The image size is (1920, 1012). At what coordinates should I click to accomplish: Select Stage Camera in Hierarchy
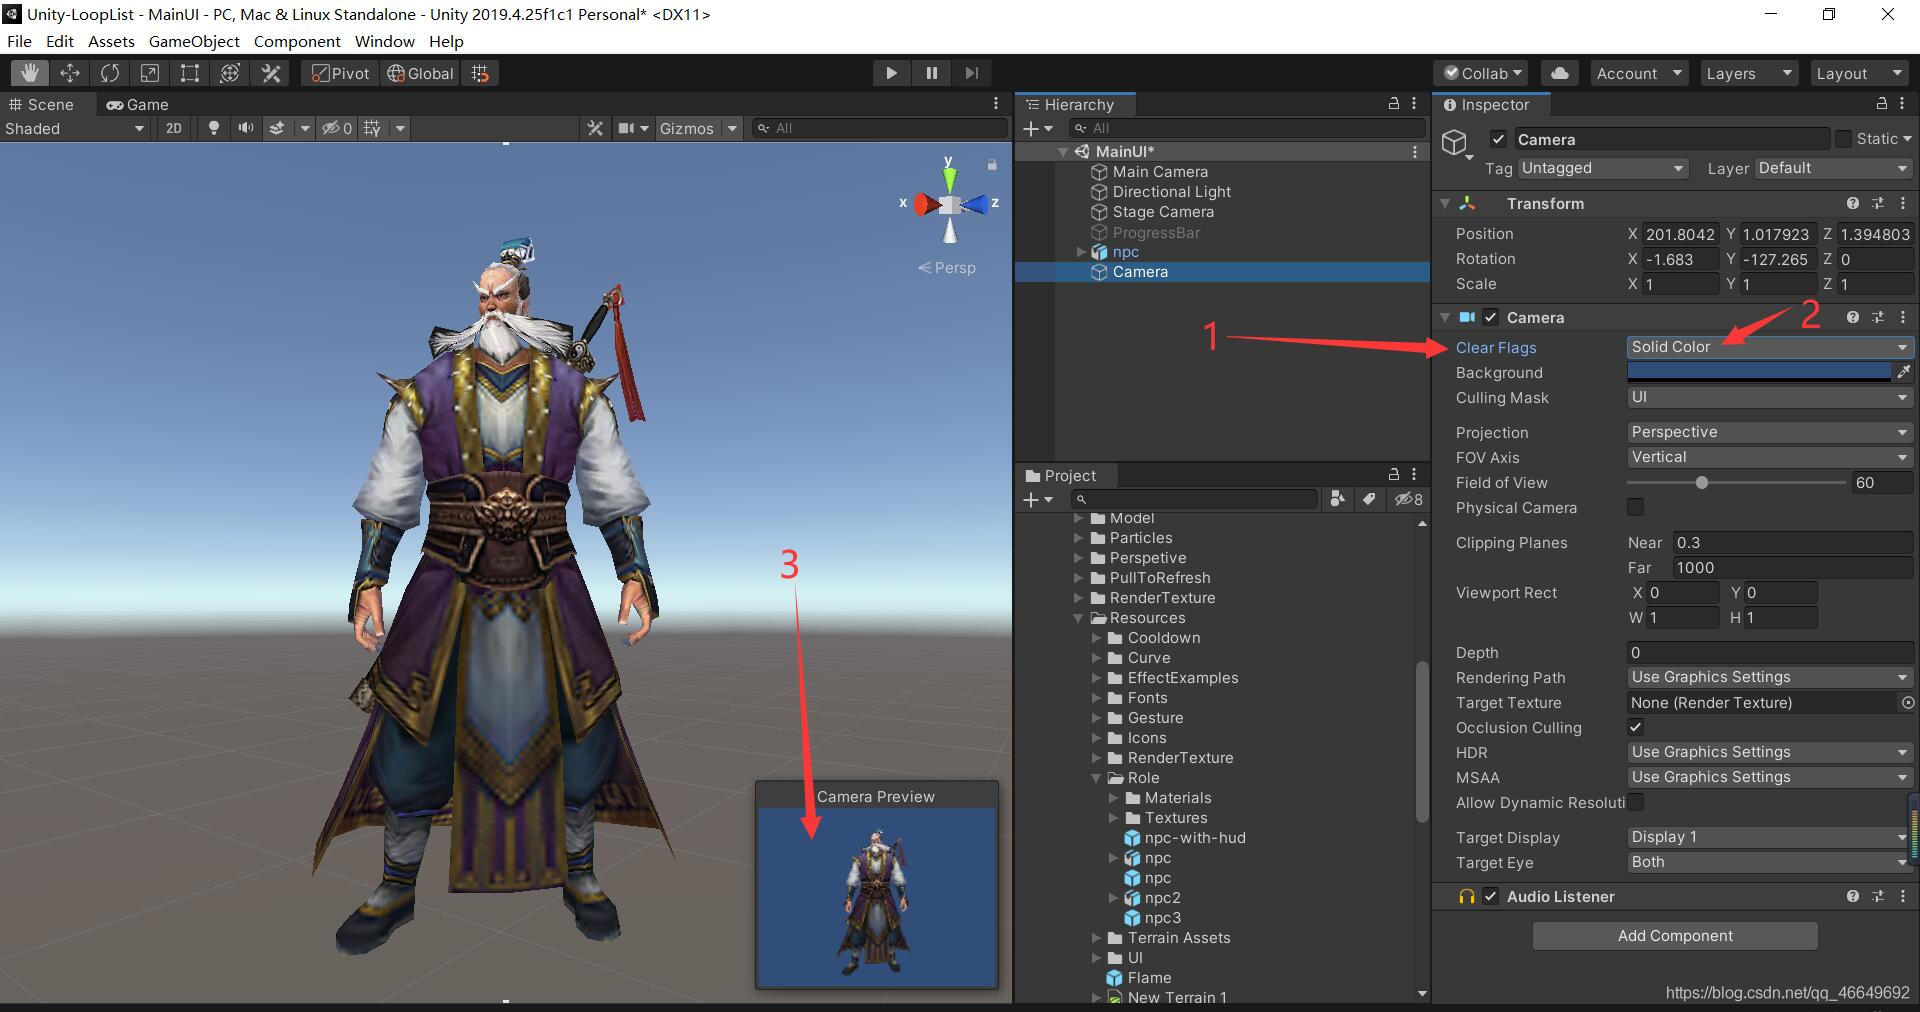(1162, 212)
